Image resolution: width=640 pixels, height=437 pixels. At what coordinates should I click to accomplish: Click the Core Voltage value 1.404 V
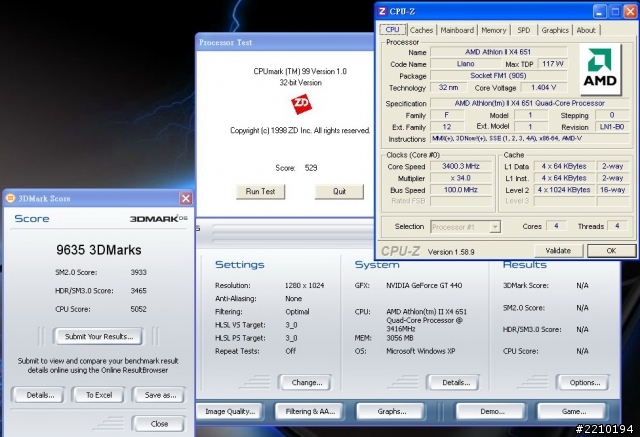(x=544, y=87)
